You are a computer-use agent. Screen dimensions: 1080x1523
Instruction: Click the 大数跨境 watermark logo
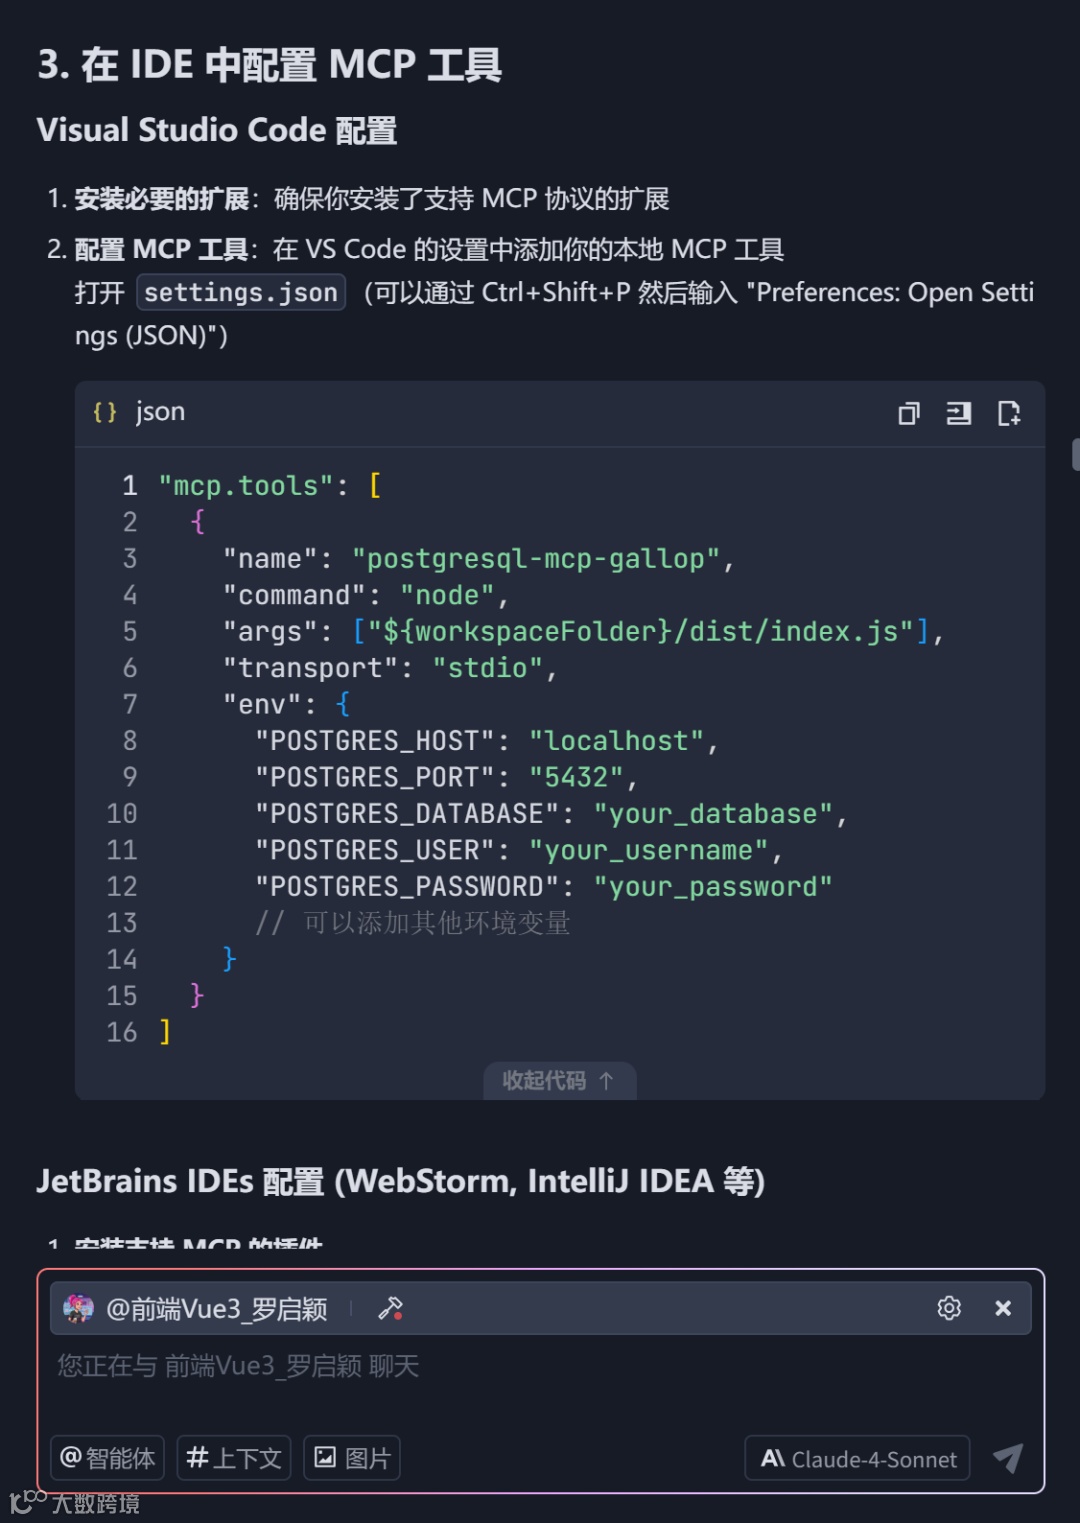coord(75,1503)
